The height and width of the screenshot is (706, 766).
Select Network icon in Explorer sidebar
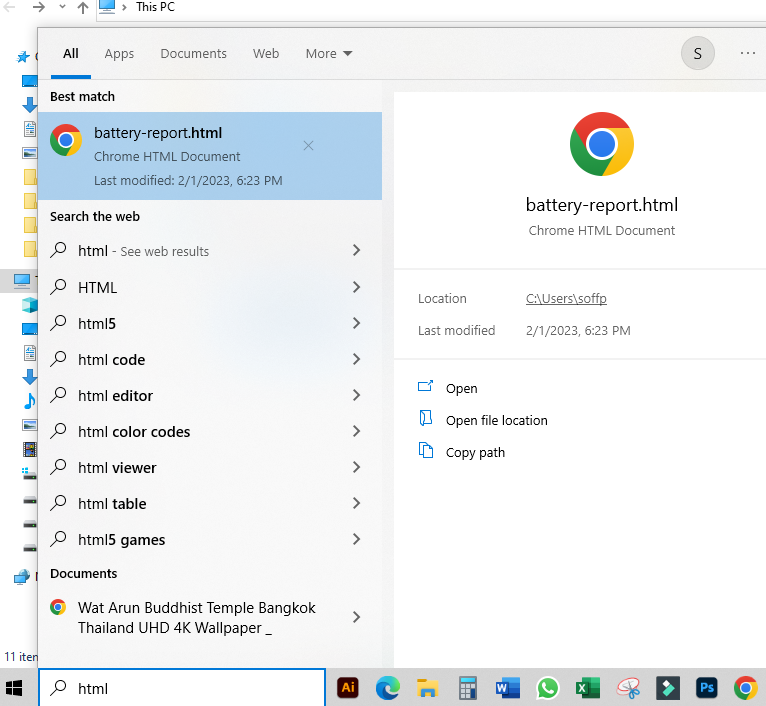coord(21,577)
